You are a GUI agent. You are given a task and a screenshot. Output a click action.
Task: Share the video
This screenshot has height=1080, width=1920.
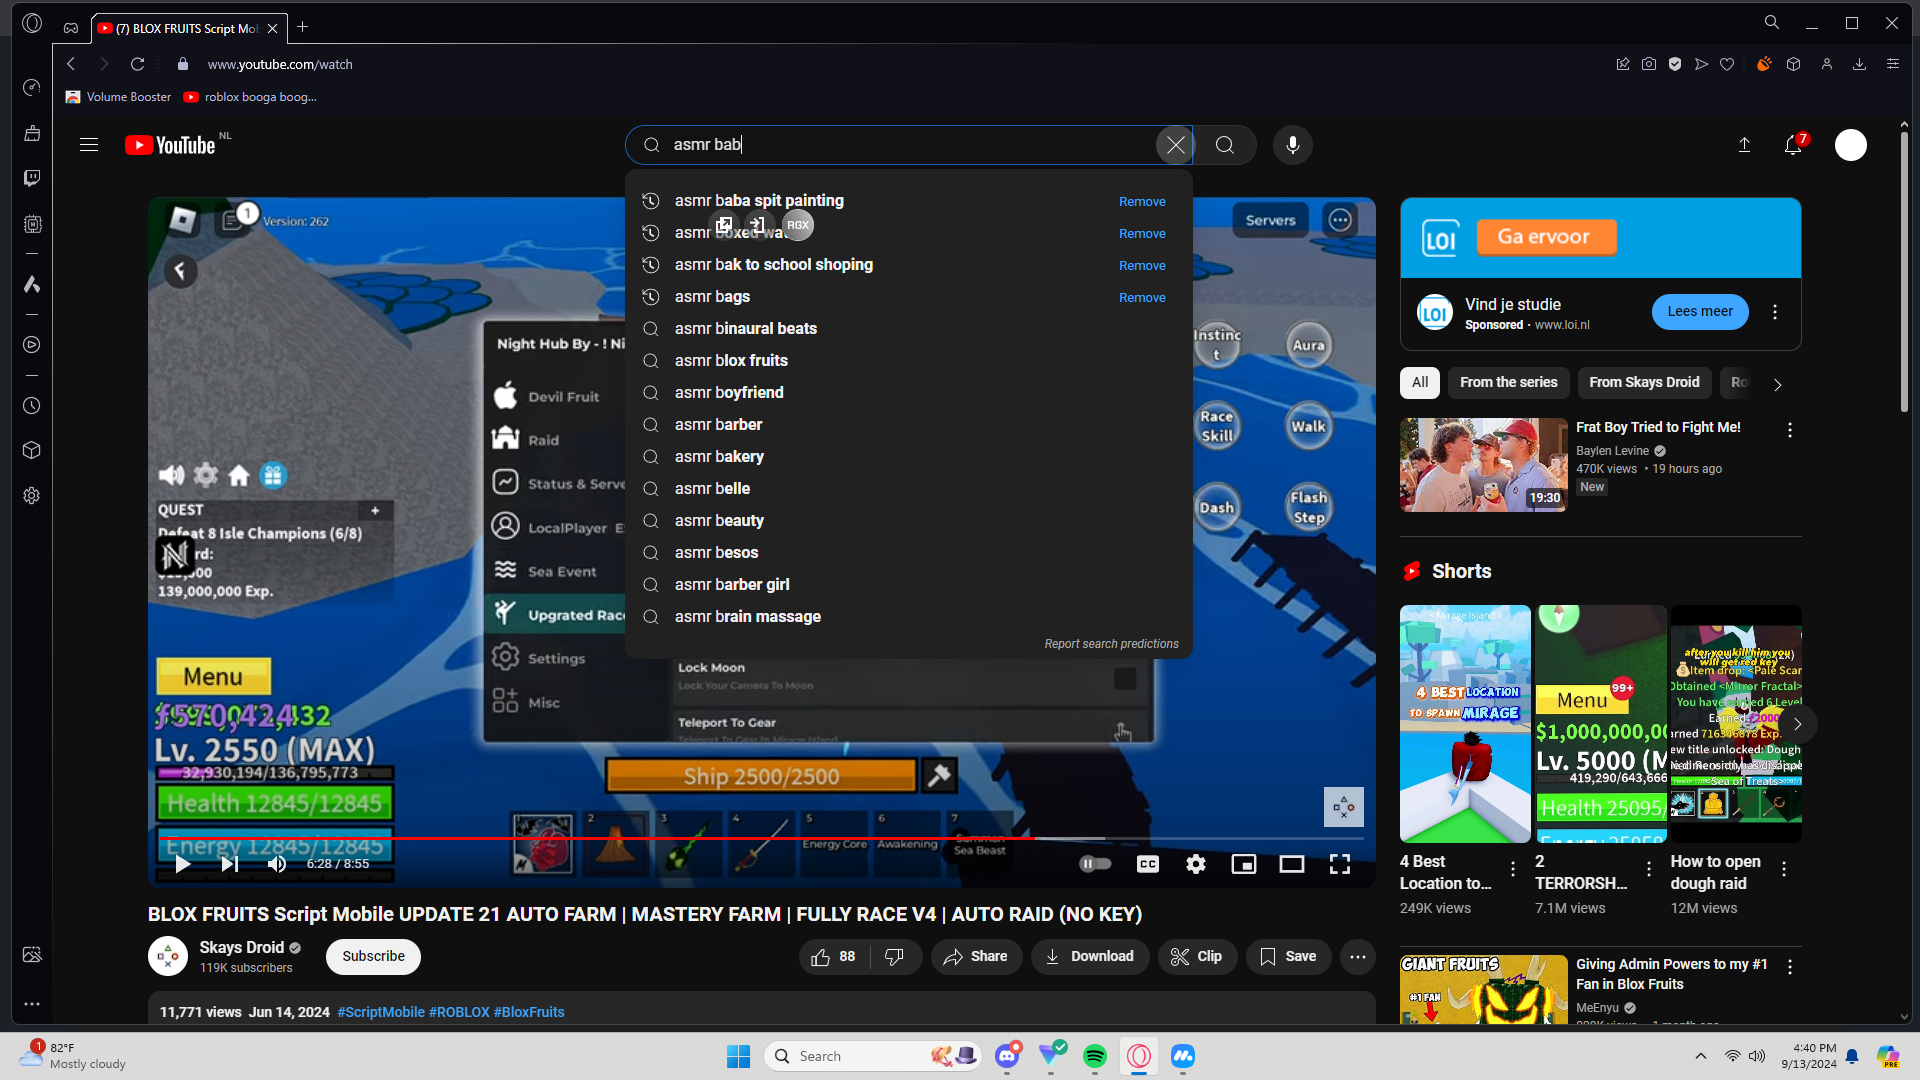pyautogui.click(x=976, y=957)
